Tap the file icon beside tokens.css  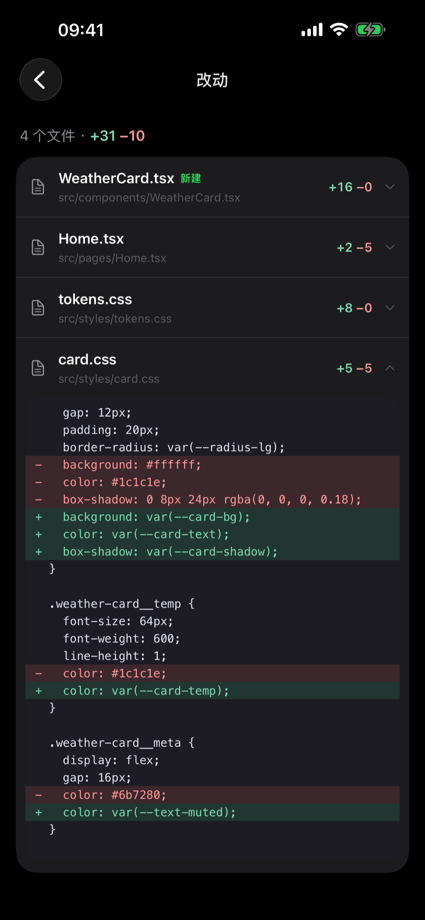click(38, 307)
